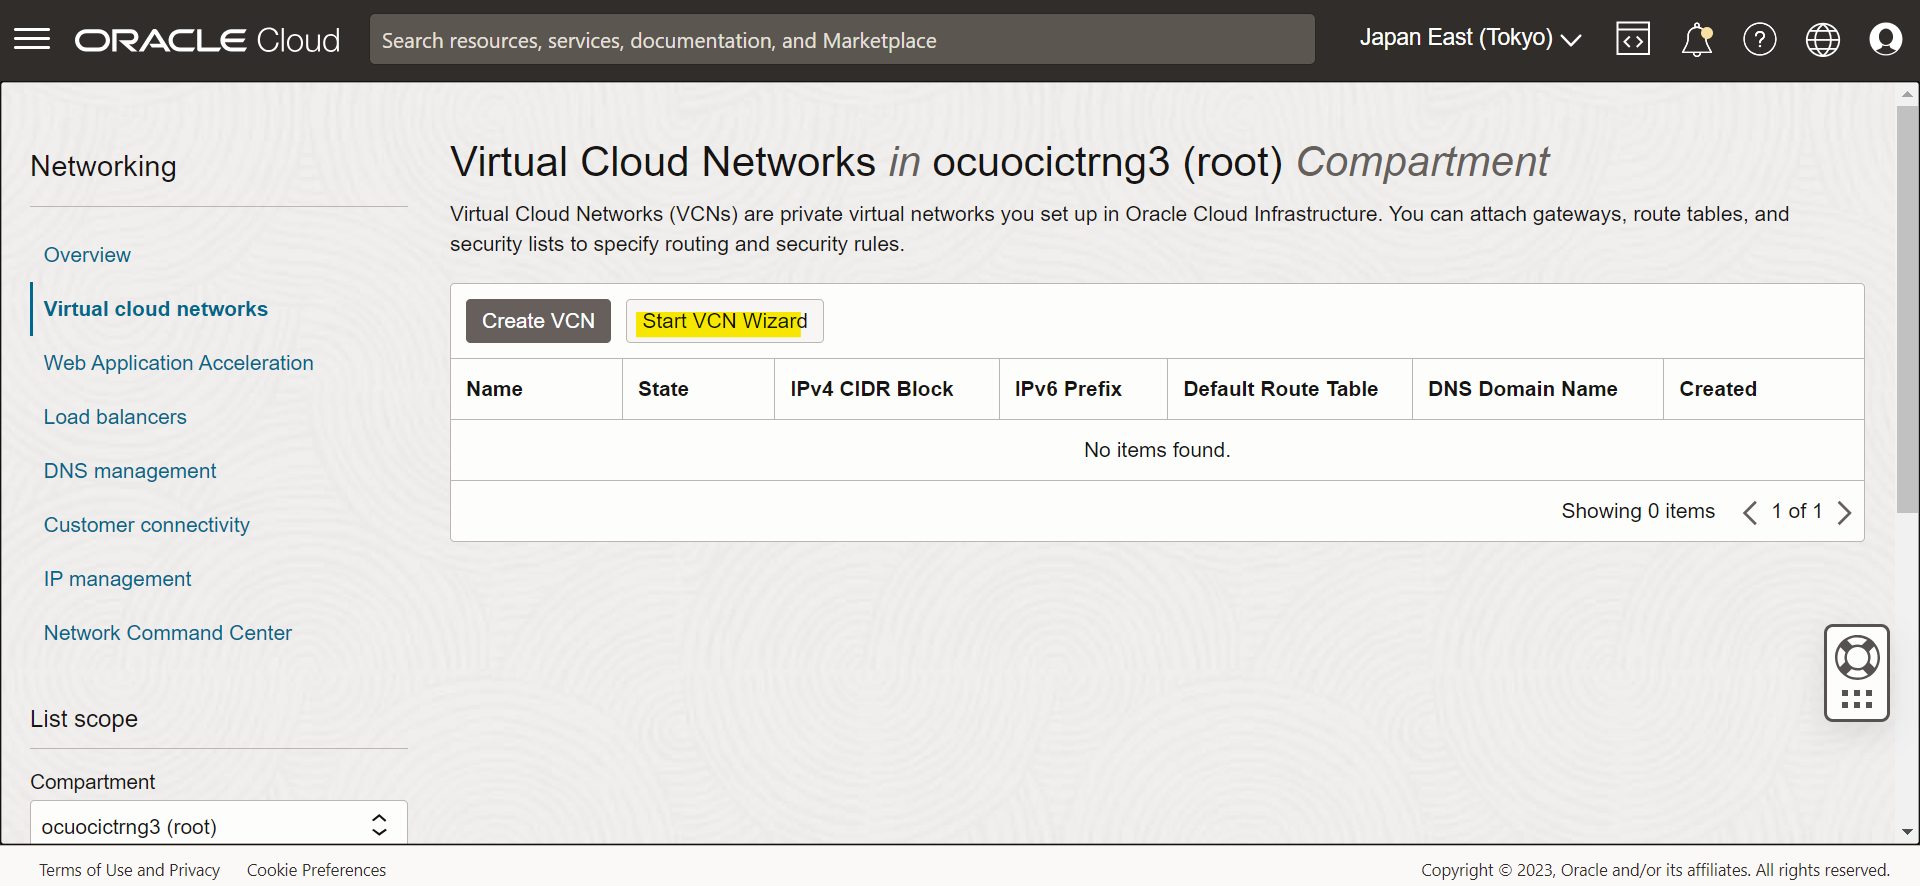This screenshot has width=1920, height=886.
Task: Open DNS management section
Action: point(130,471)
